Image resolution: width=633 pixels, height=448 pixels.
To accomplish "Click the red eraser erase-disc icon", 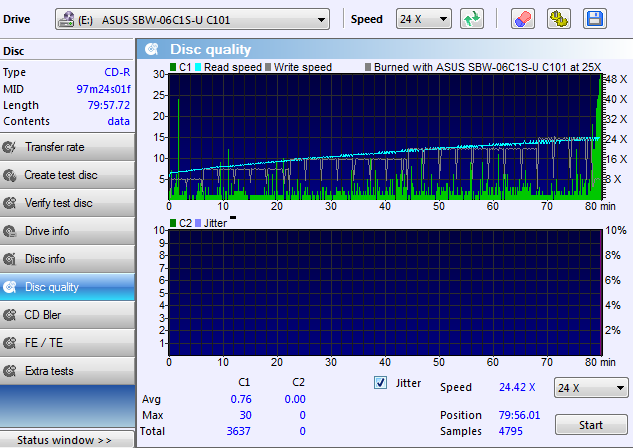I will pos(523,19).
